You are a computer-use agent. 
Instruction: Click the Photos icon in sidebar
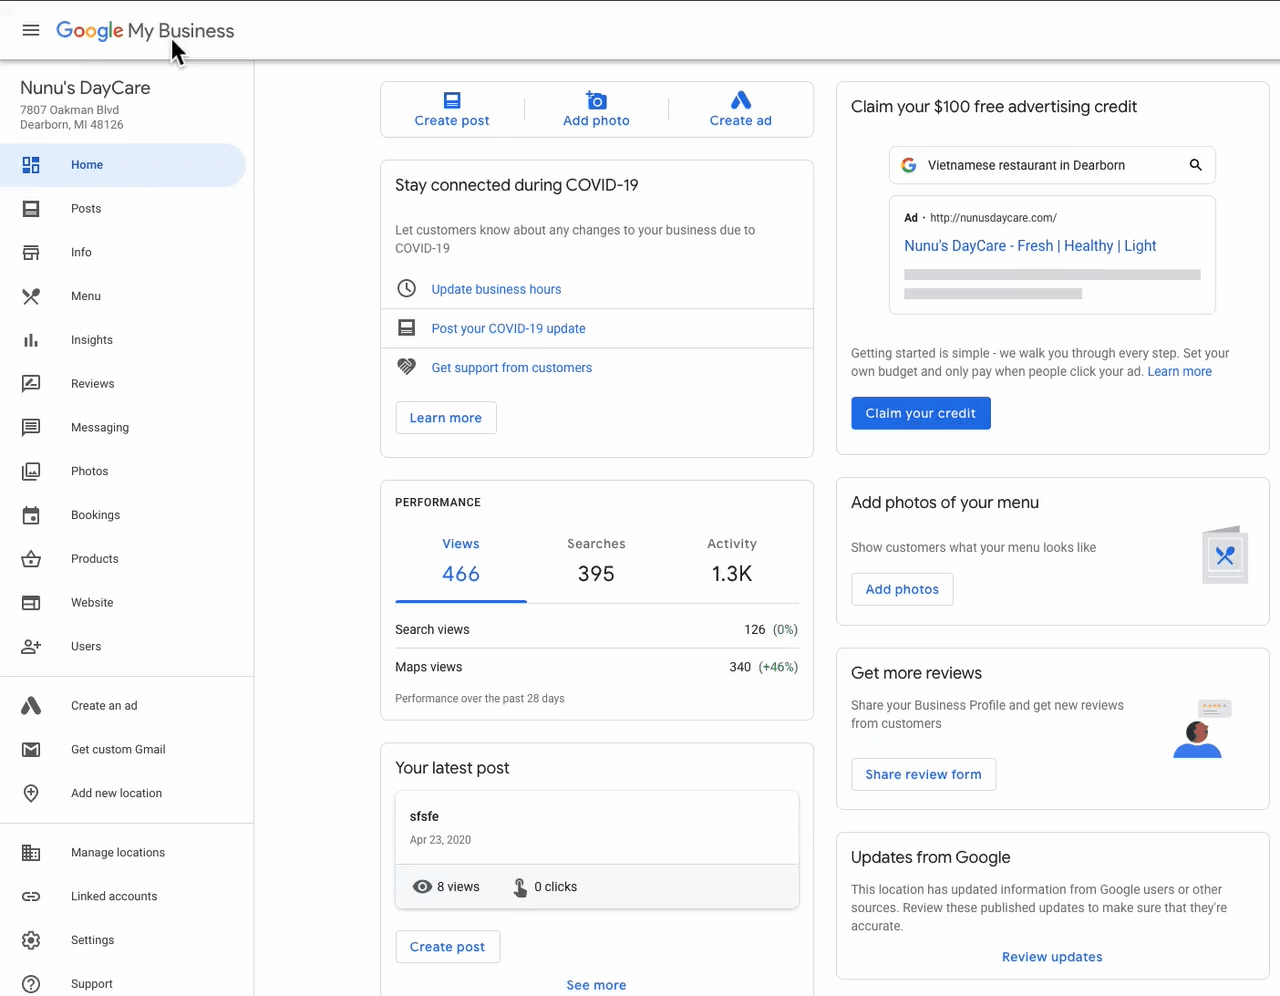31,471
